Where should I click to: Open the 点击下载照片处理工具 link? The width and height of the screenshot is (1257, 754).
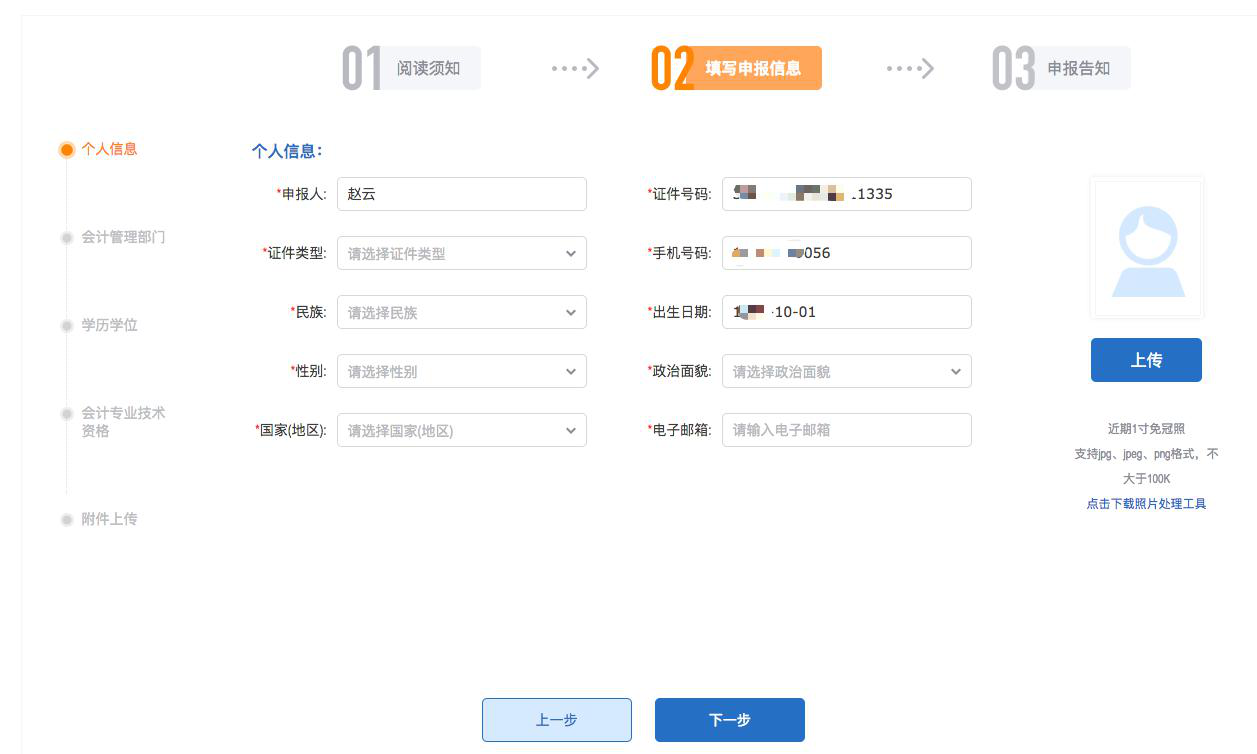coord(1146,504)
